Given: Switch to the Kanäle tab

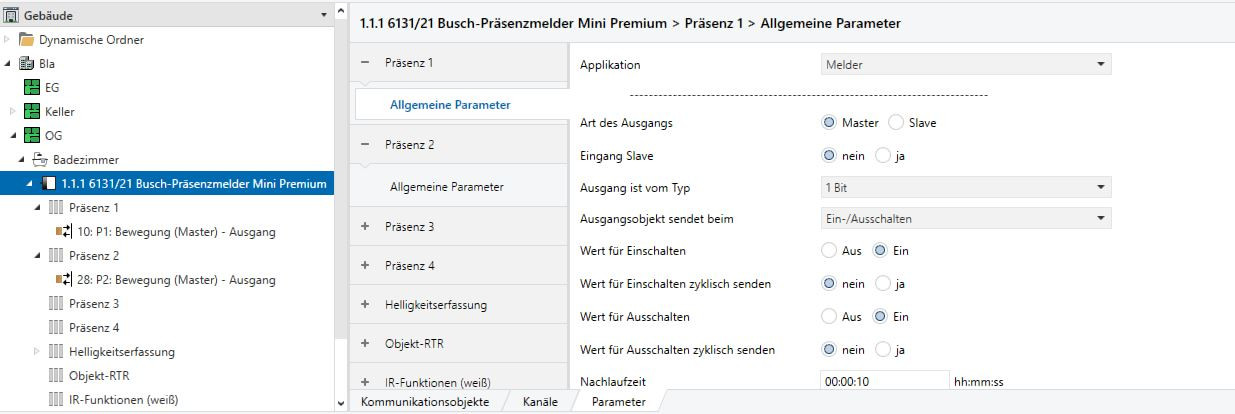Looking at the screenshot, I should 540,402.
